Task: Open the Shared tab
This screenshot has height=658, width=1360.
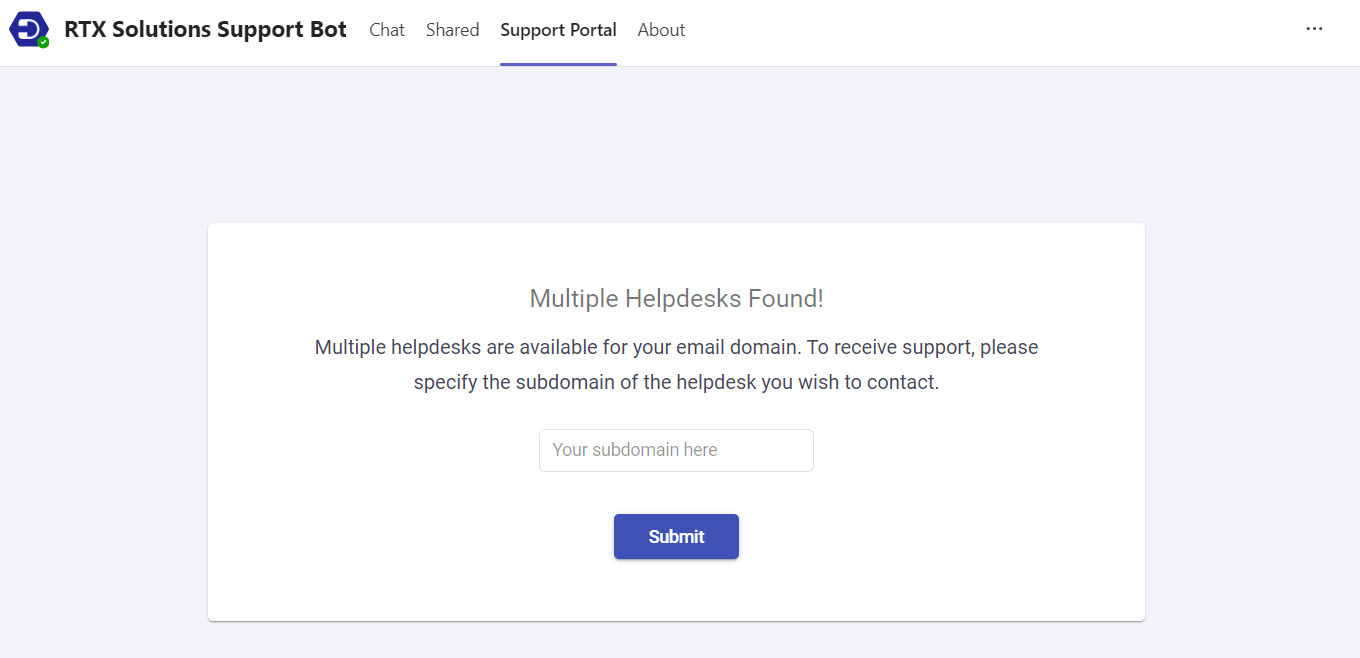Action: [x=452, y=30]
